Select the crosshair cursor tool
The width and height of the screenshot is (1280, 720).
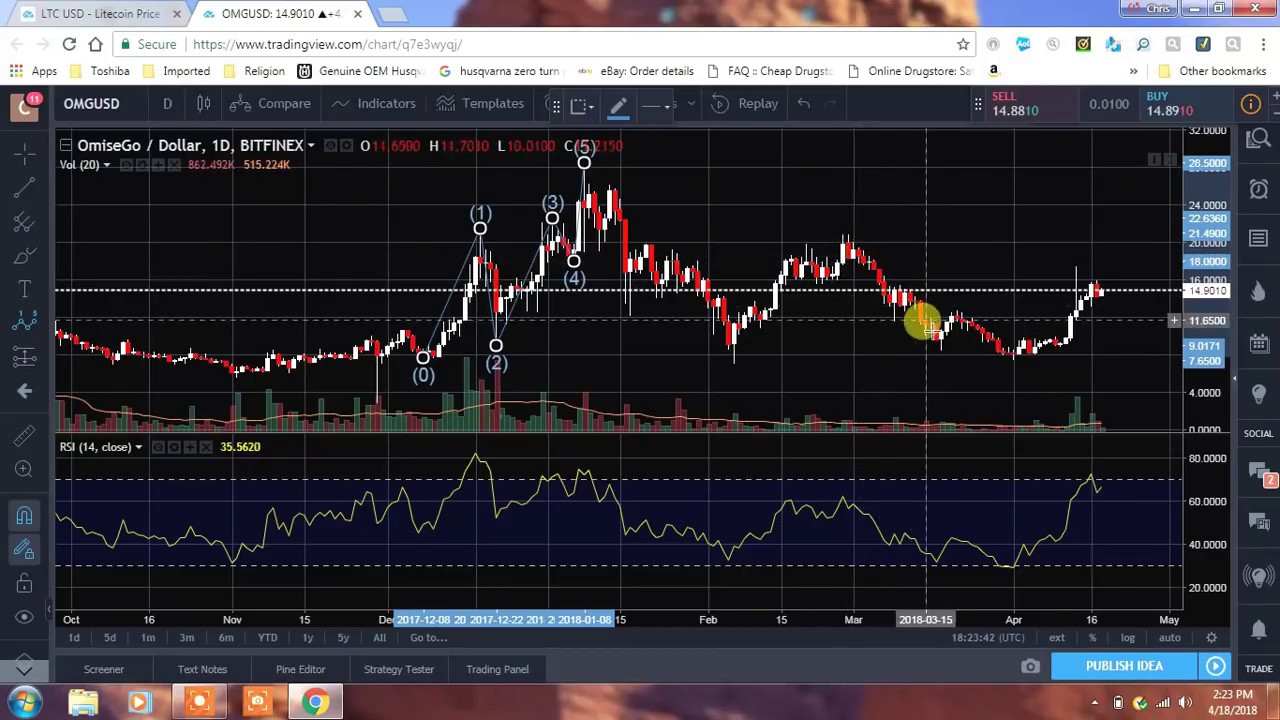(x=25, y=152)
